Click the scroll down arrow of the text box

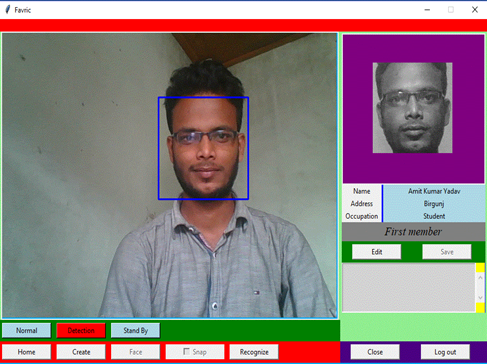[480, 298]
